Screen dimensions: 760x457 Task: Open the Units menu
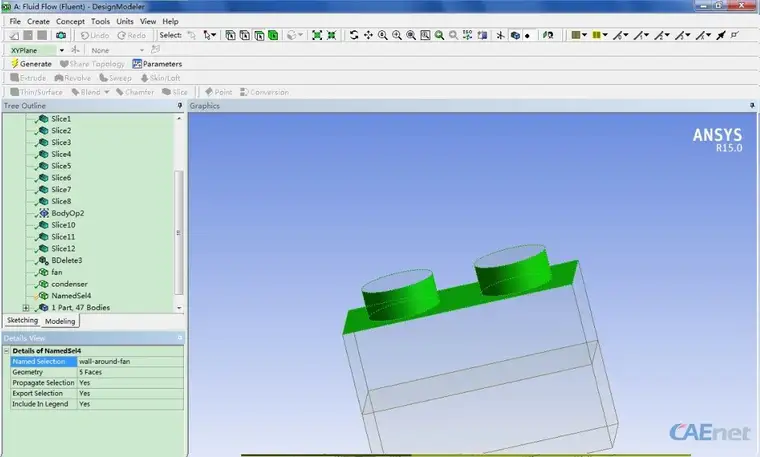tap(125, 21)
